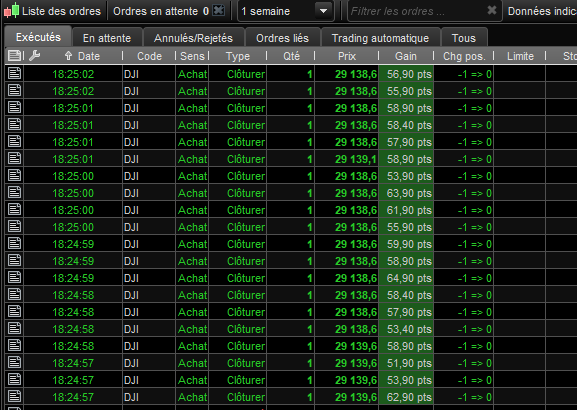
Task: Open order details icon for 18:24:58 gain 58,40 pts
Action: (x=14, y=294)
